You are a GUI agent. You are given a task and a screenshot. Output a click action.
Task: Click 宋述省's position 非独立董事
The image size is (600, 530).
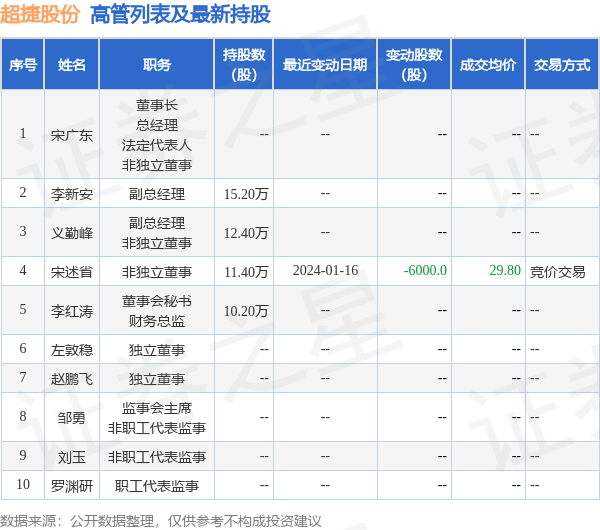[x=157, y=272]
